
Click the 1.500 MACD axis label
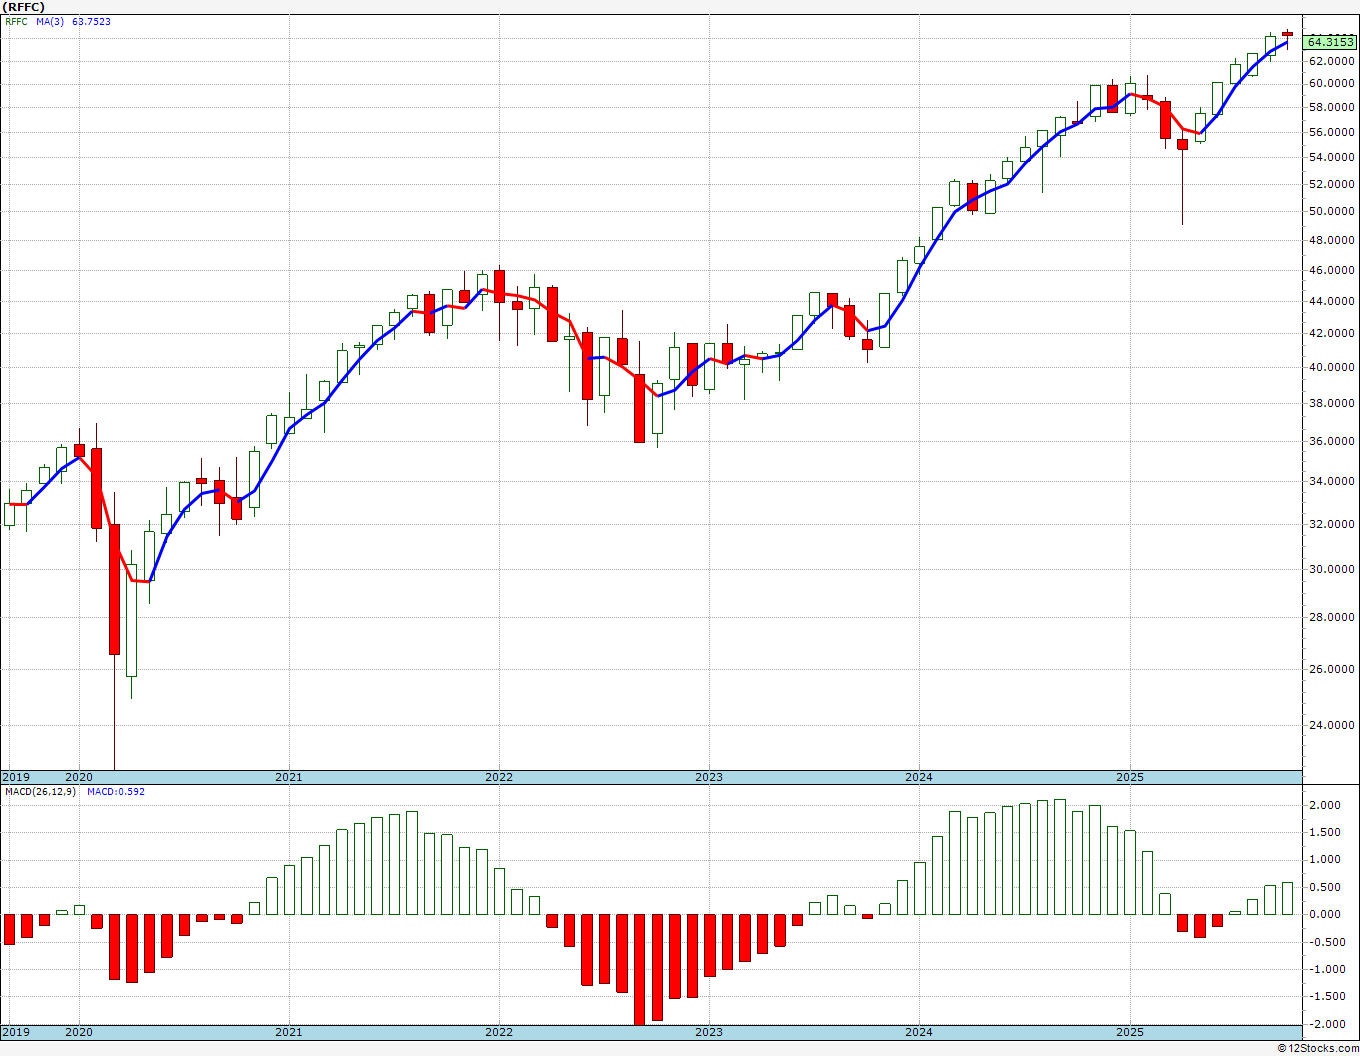pyautogui.click(x=1325, y=832)
